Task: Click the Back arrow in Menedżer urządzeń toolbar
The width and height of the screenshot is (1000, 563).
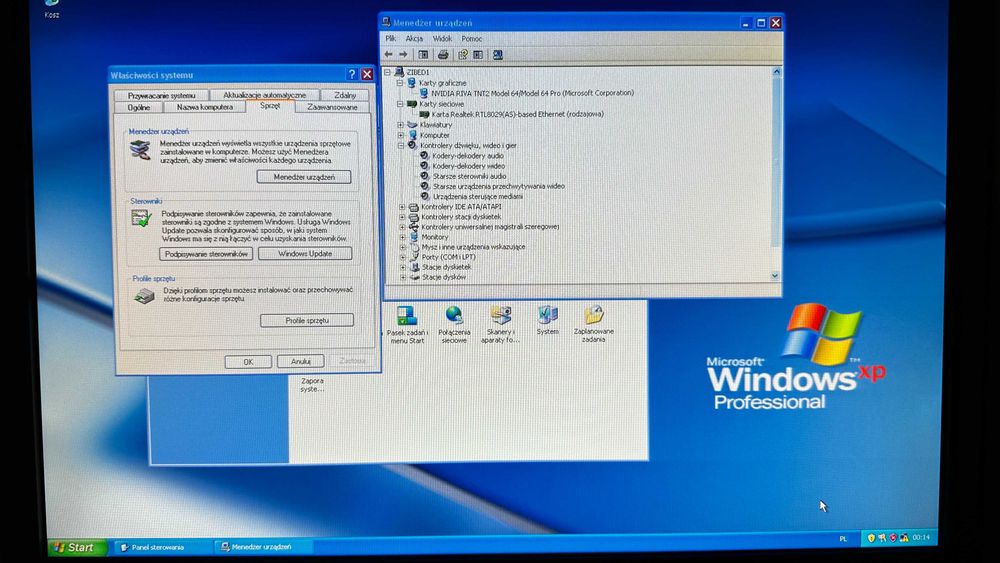Action: tap(388, 55)
